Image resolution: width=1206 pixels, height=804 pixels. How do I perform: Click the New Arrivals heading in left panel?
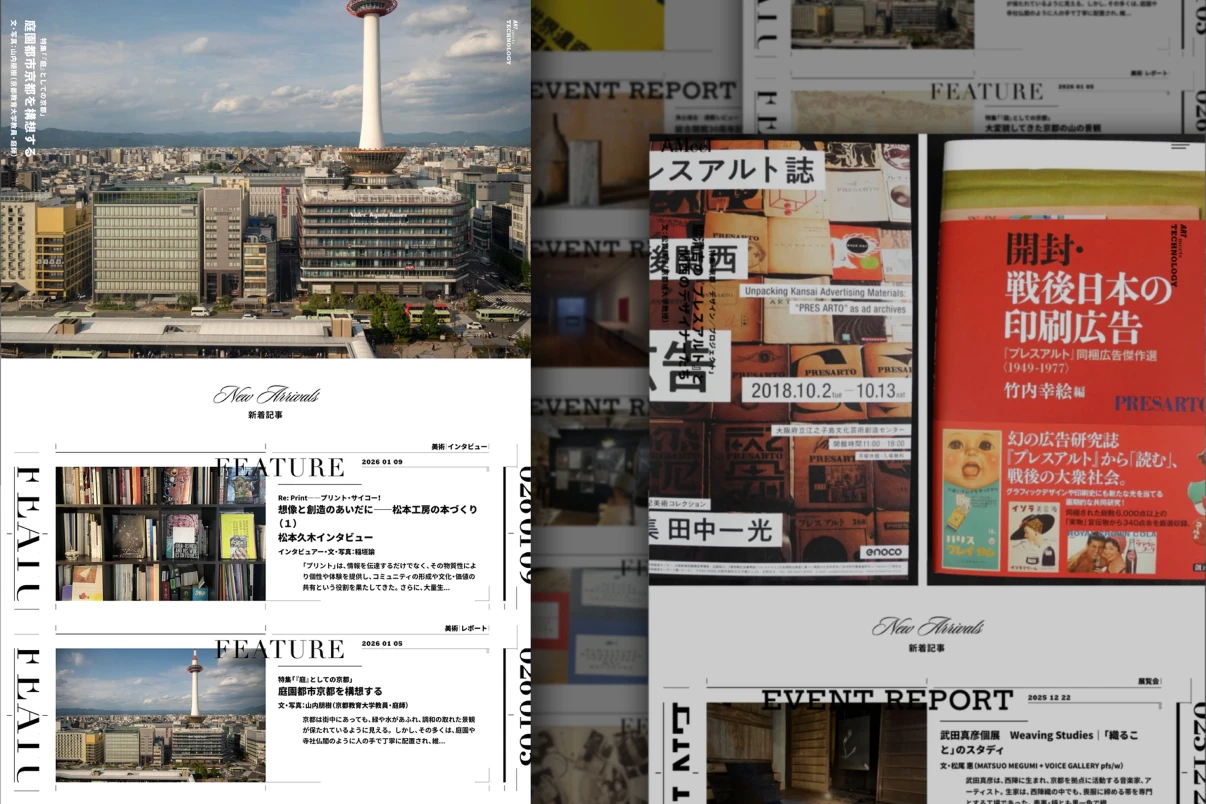click(266, 395)
